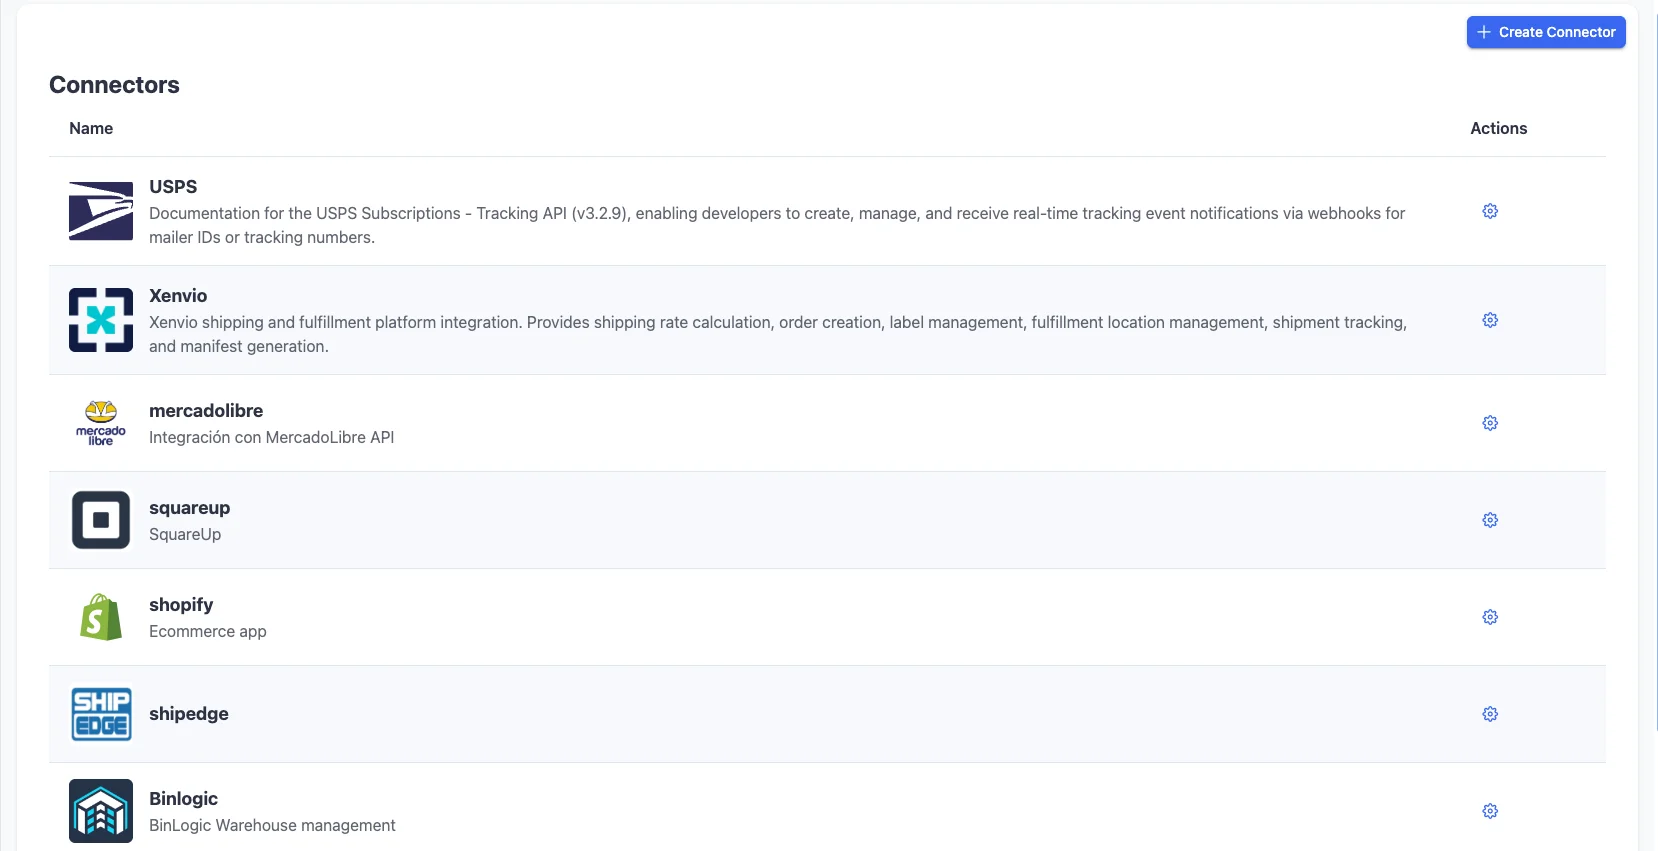This screenshot has height=851, width=1658.
Task: Click the Create Connector button
Action: point(1546,32)
